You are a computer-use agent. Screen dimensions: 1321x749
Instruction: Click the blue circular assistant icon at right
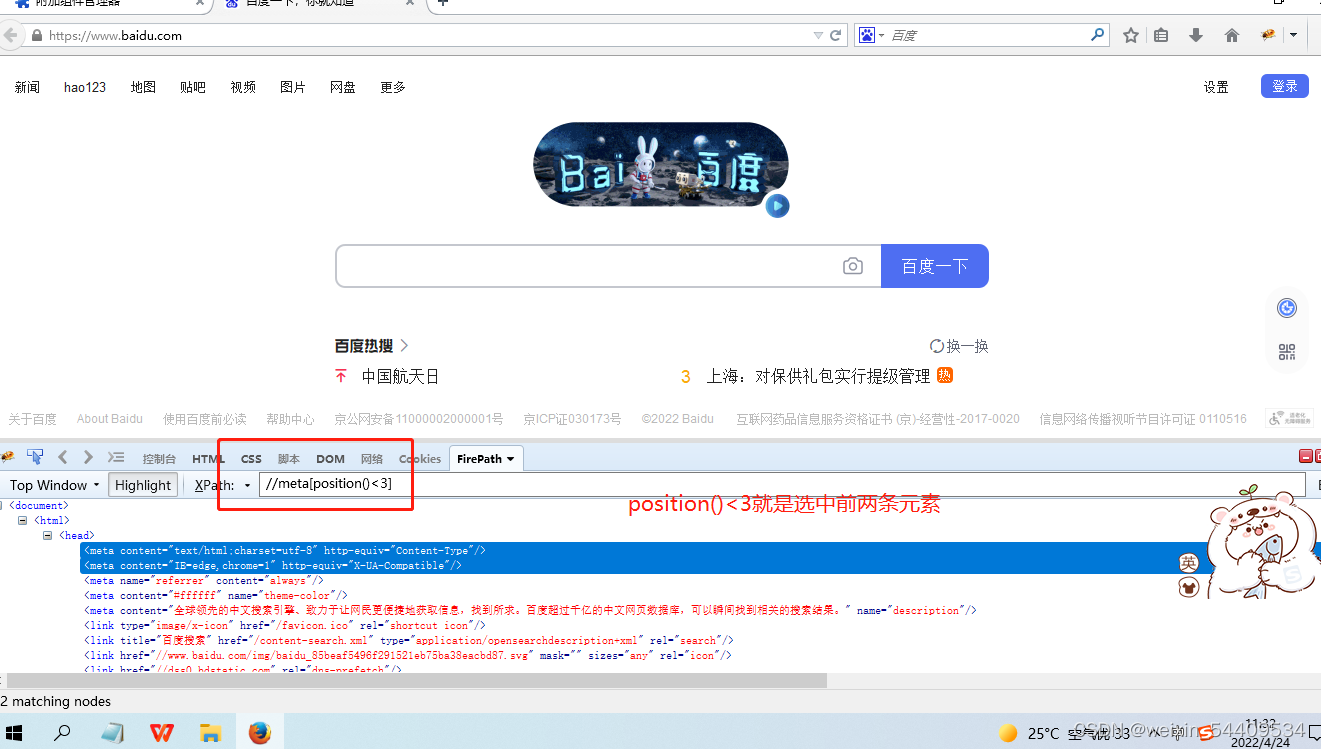coord(1287,309)
